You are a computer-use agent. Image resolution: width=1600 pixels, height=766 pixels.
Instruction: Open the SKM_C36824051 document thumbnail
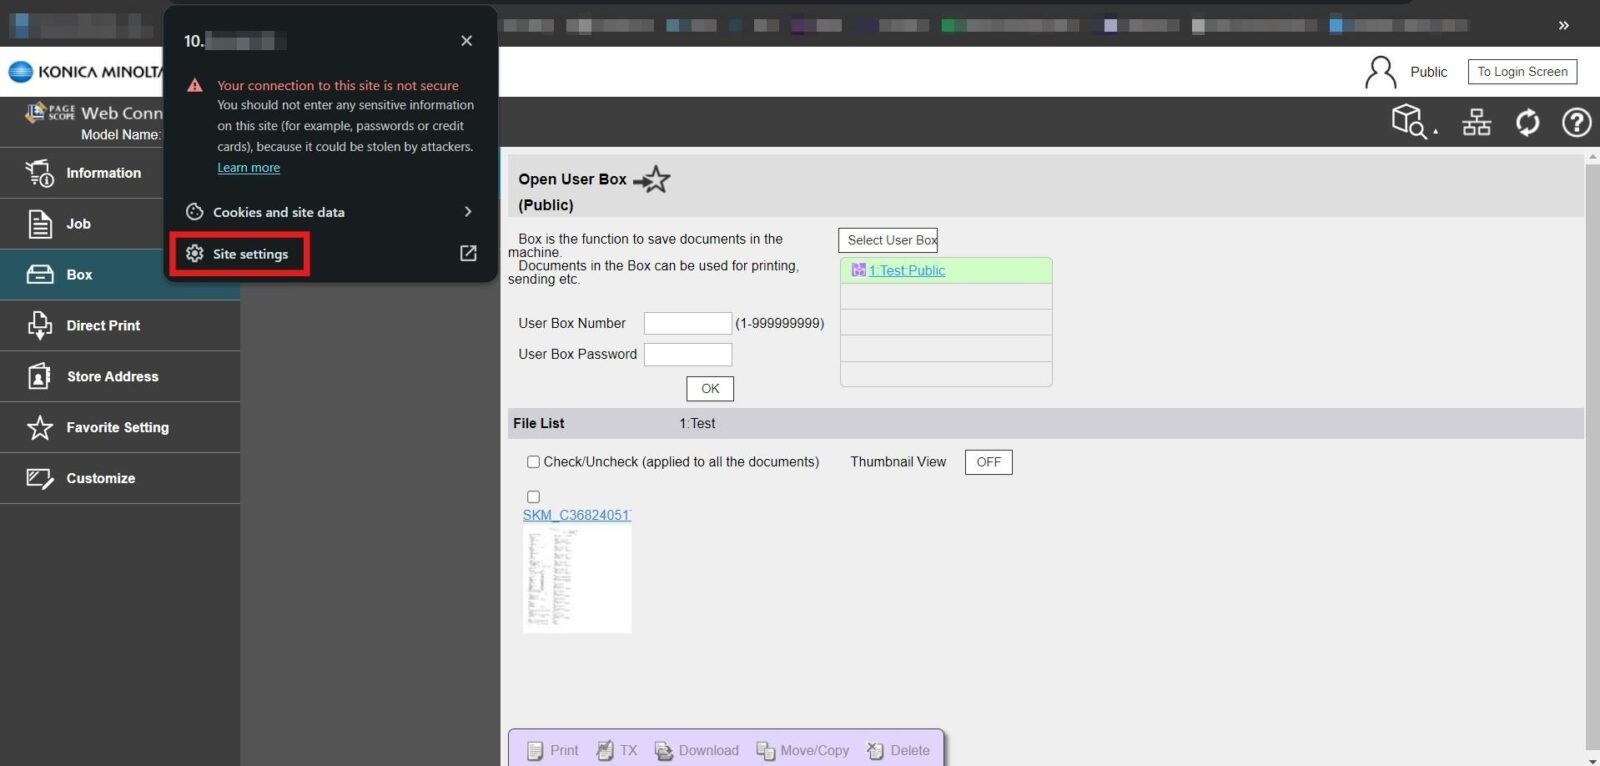[577, 580]
